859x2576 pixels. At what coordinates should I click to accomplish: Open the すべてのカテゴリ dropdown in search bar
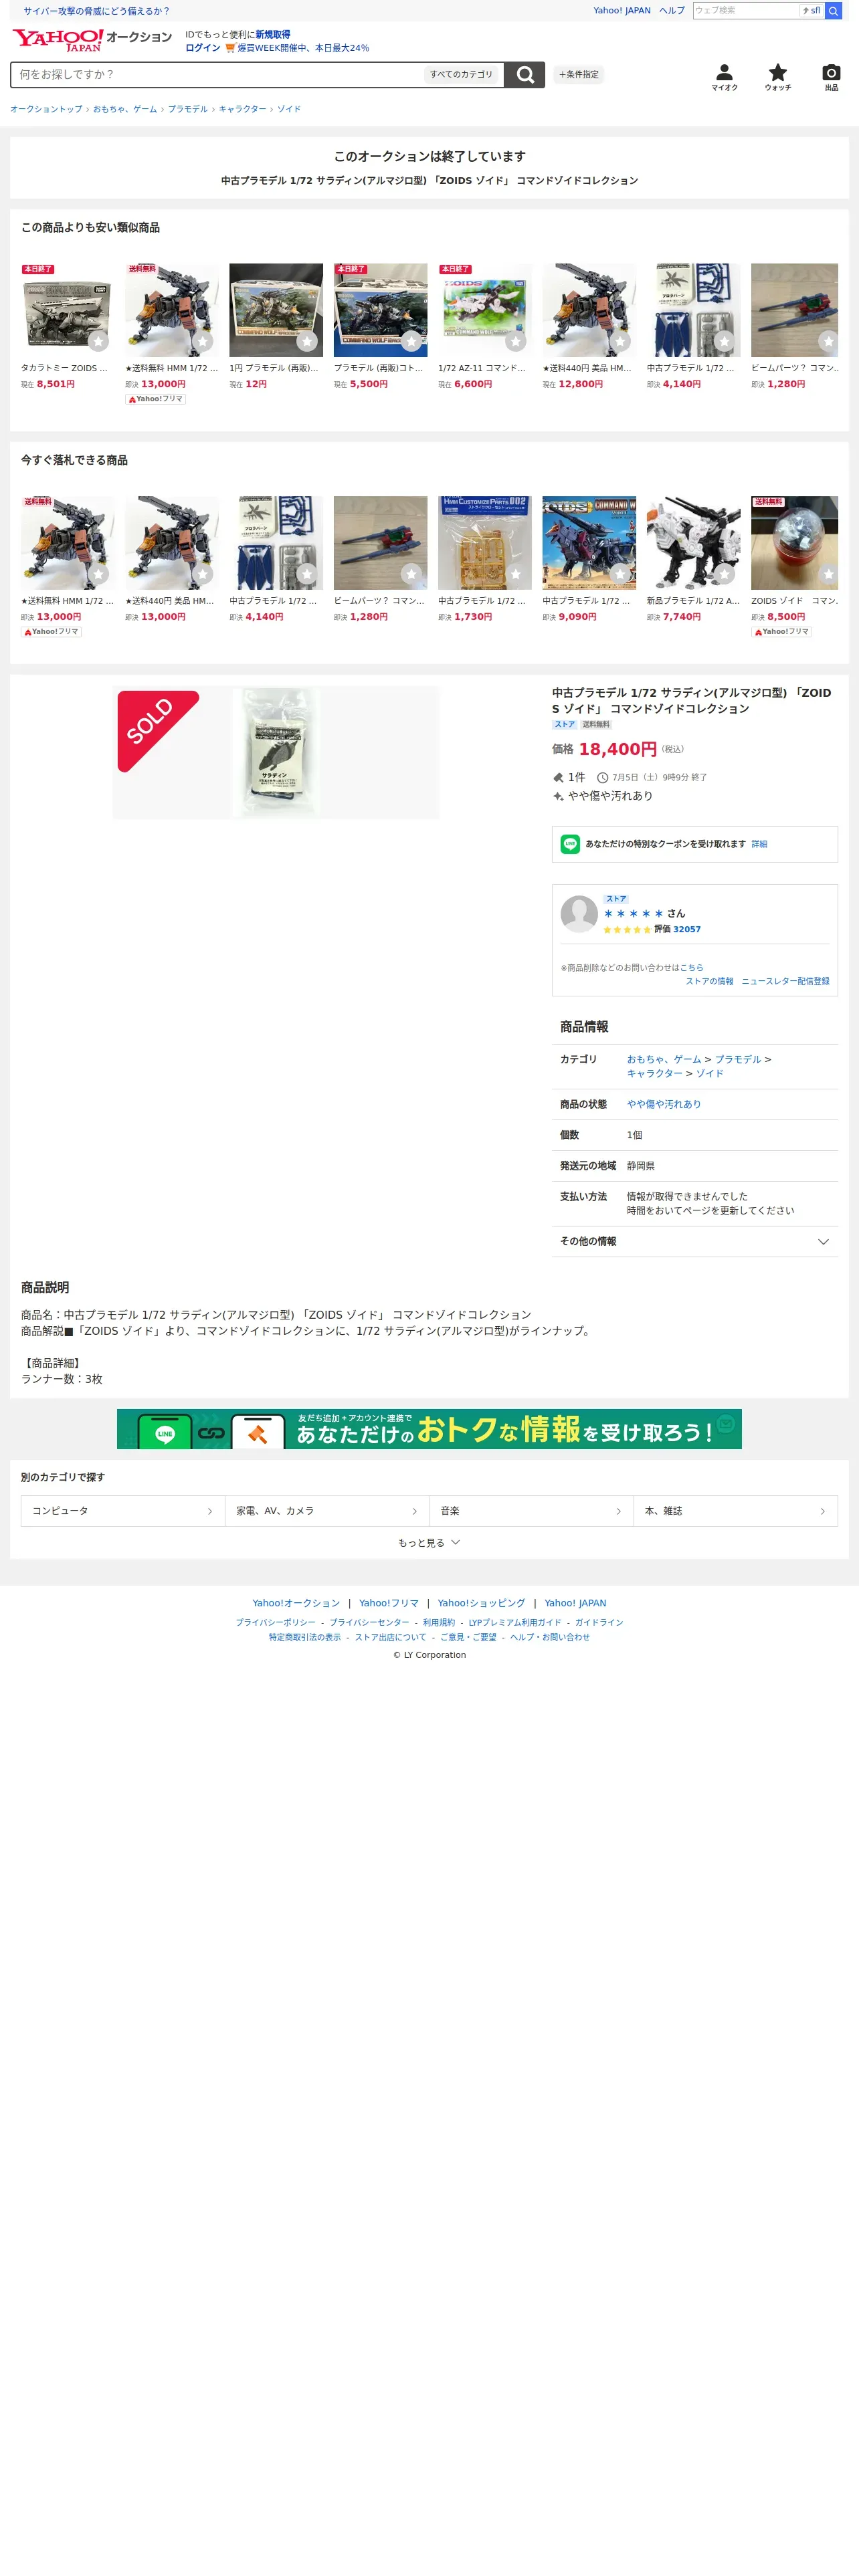pos(461,75)
